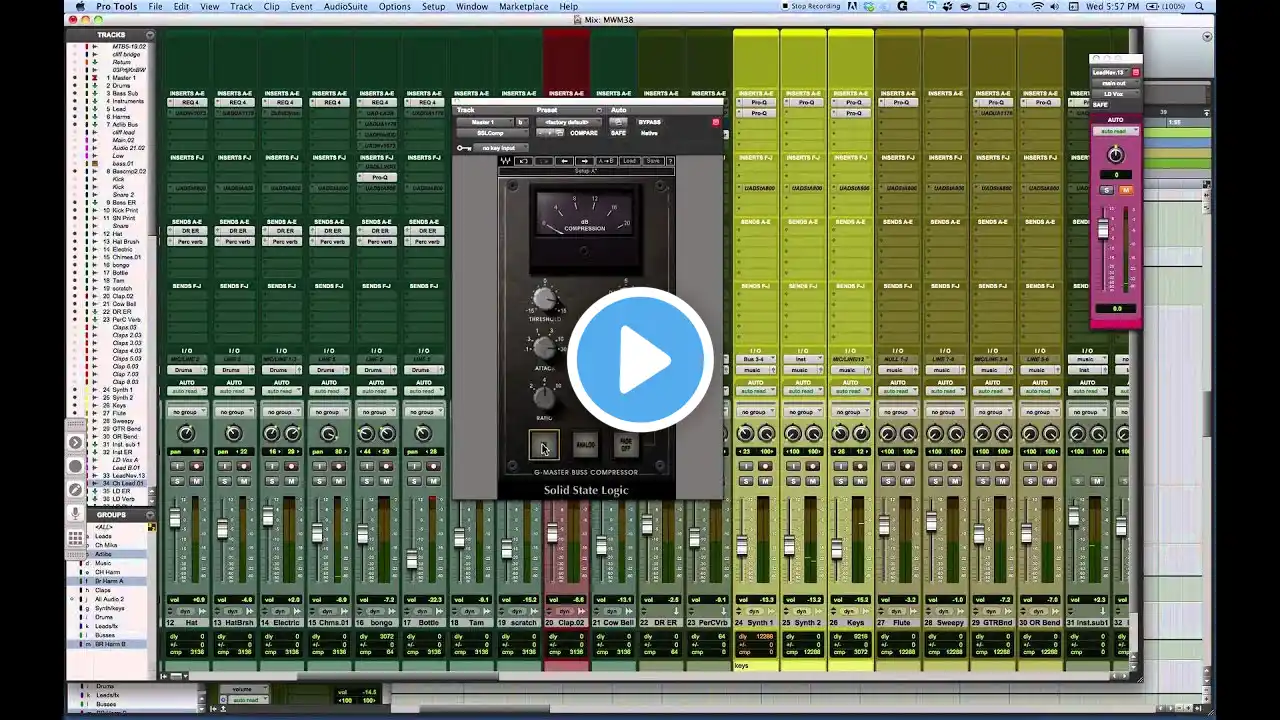Open the main out selector in floating window
Screen dimensions: 1280x720
click(x=1114, y=83)
